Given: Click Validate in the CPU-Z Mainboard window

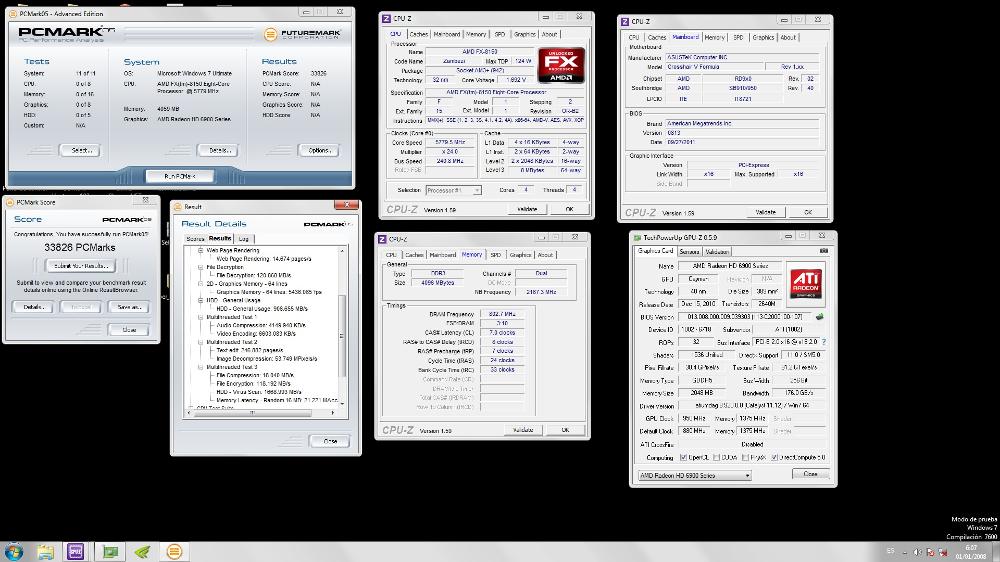Looking at the screenshot, I should [x=765, y=212].
